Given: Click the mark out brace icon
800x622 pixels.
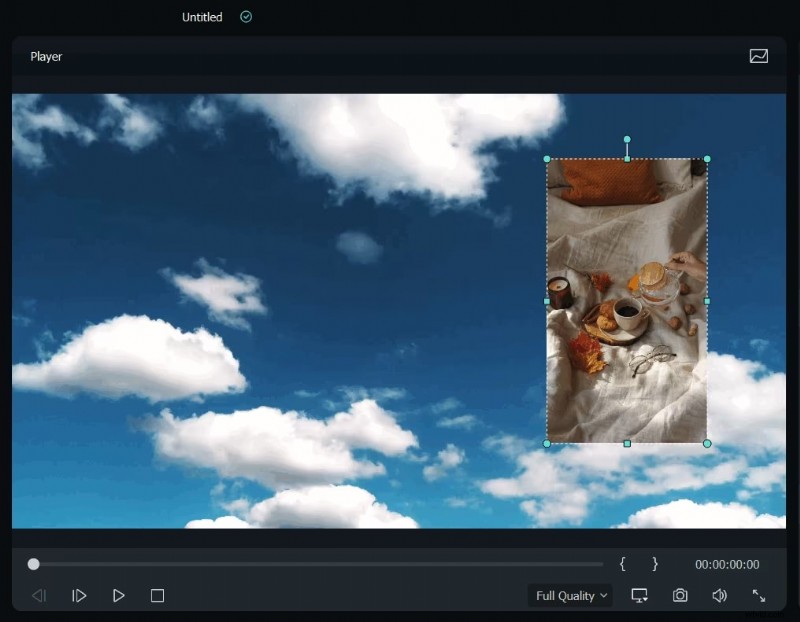Looking at the screenshot, I should (x=655, y=565).
